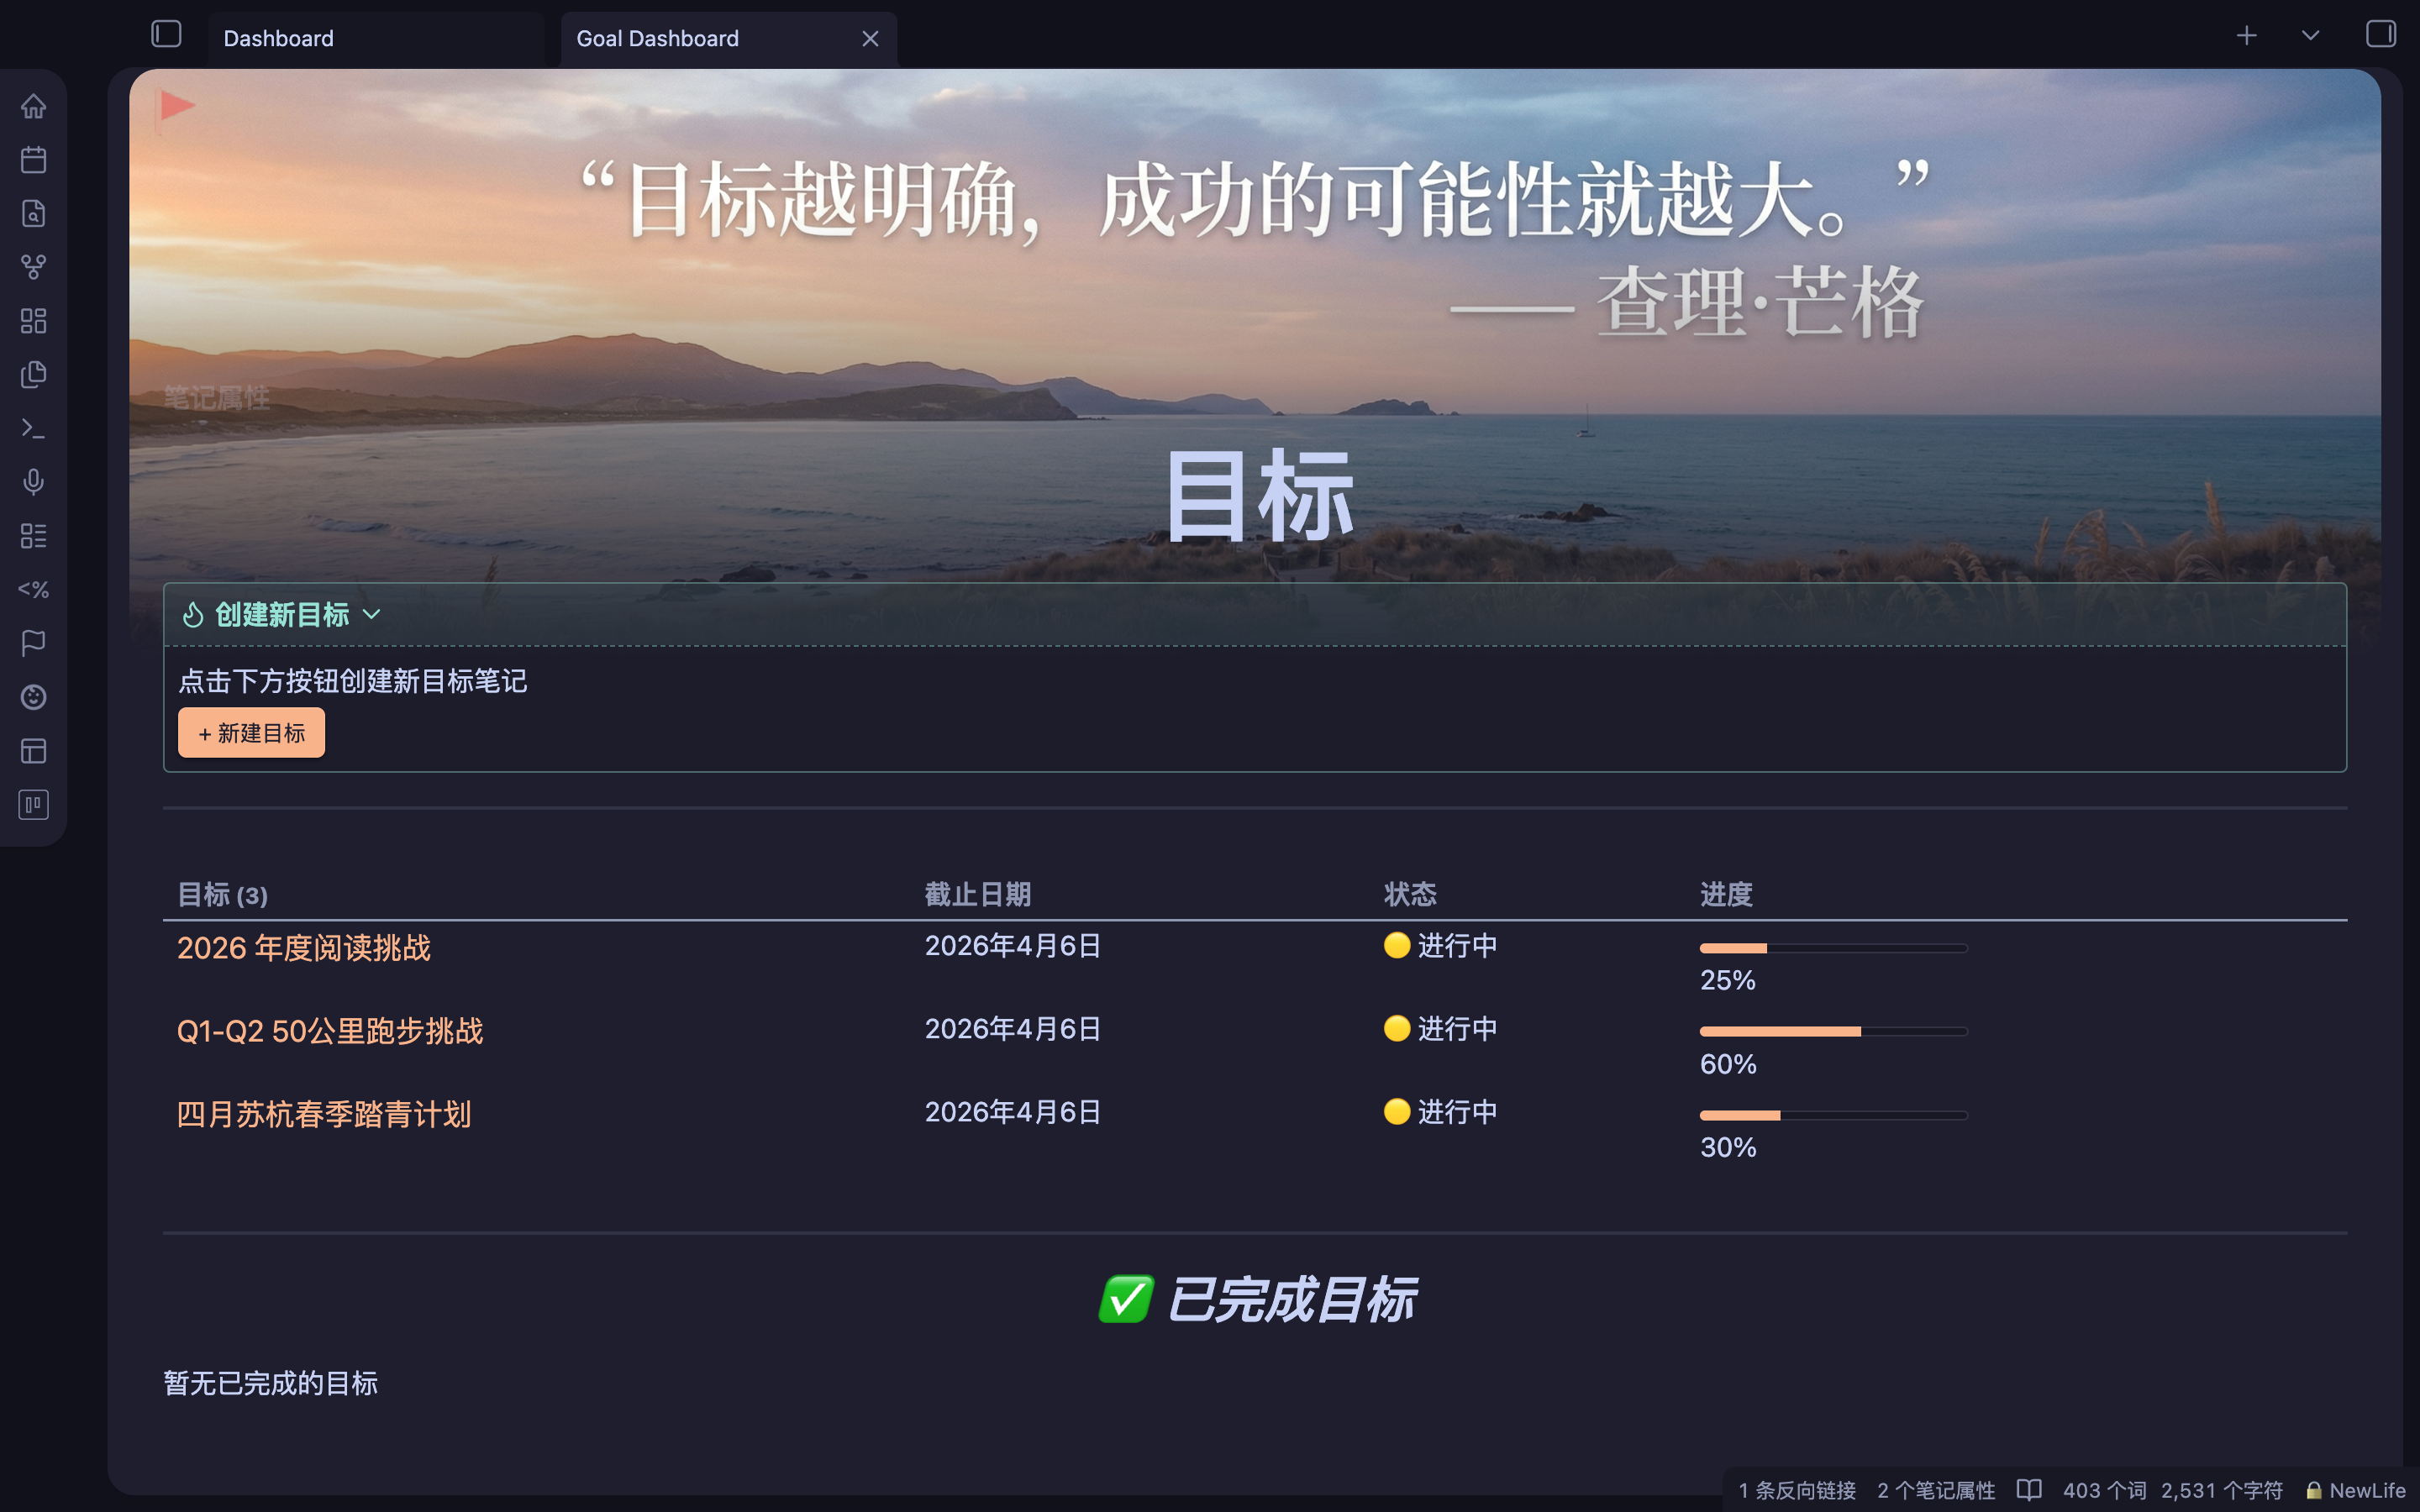The image size is (2420, 1512).
Task: Click the due date of 2026 年度阅读挑战
Action: (1012, 945)
